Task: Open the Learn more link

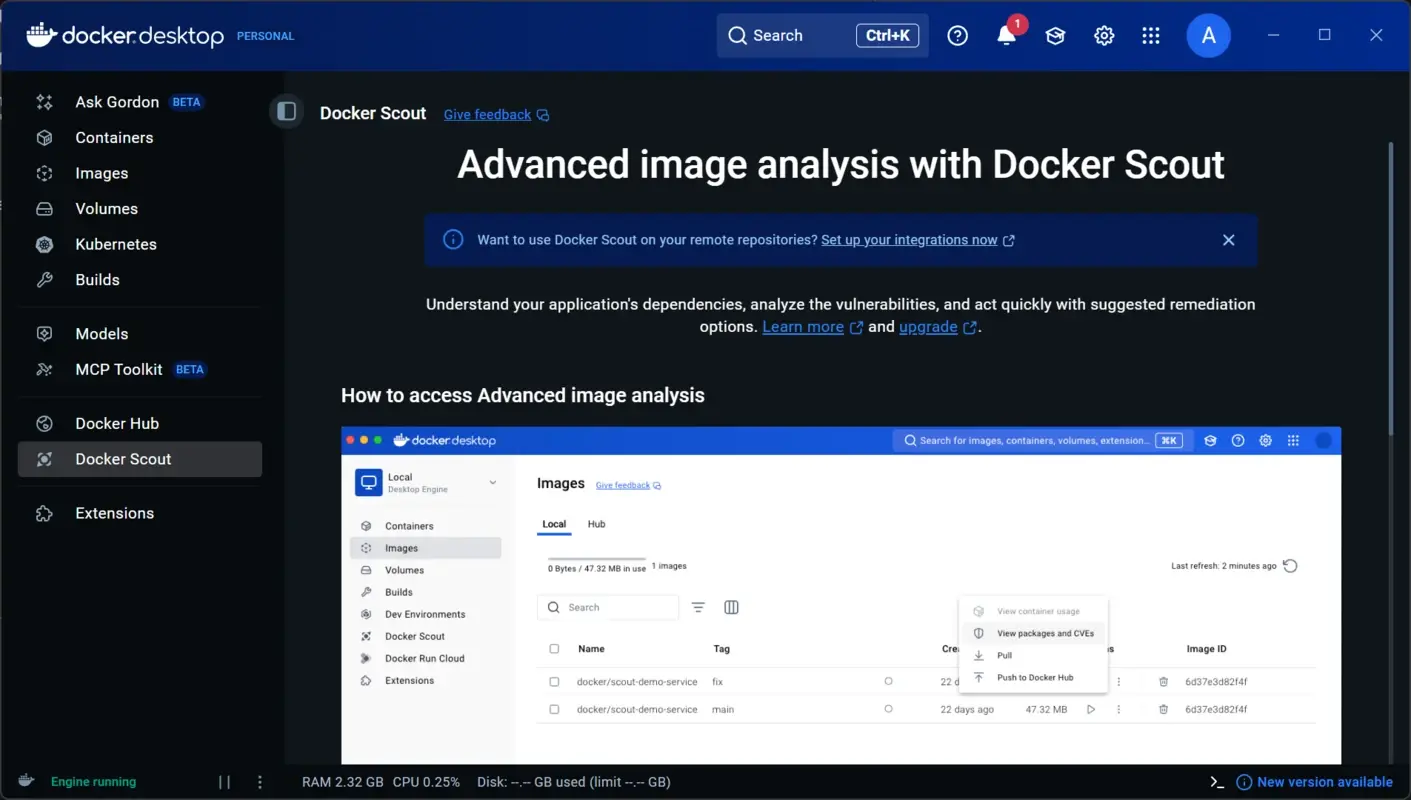Action: (x=803, y=326)
